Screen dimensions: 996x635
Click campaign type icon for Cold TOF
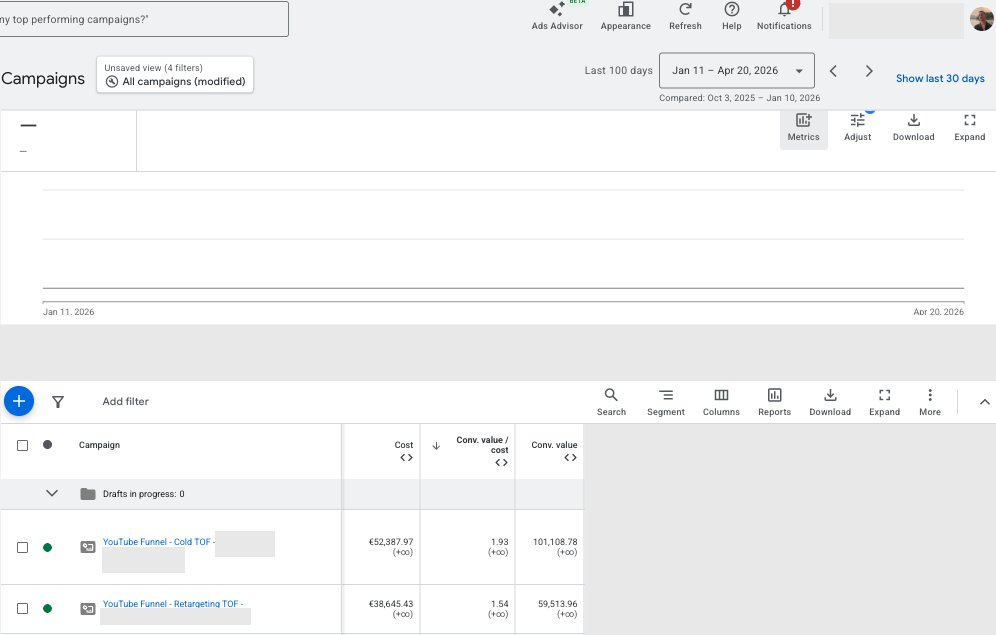(88, 547)
